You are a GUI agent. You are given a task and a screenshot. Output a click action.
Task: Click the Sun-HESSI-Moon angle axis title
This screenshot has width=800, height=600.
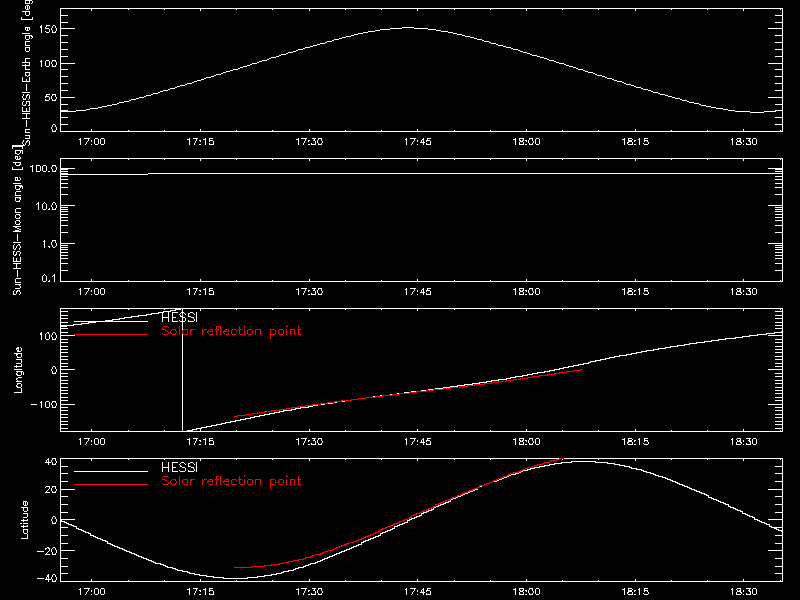coord(17,220)
